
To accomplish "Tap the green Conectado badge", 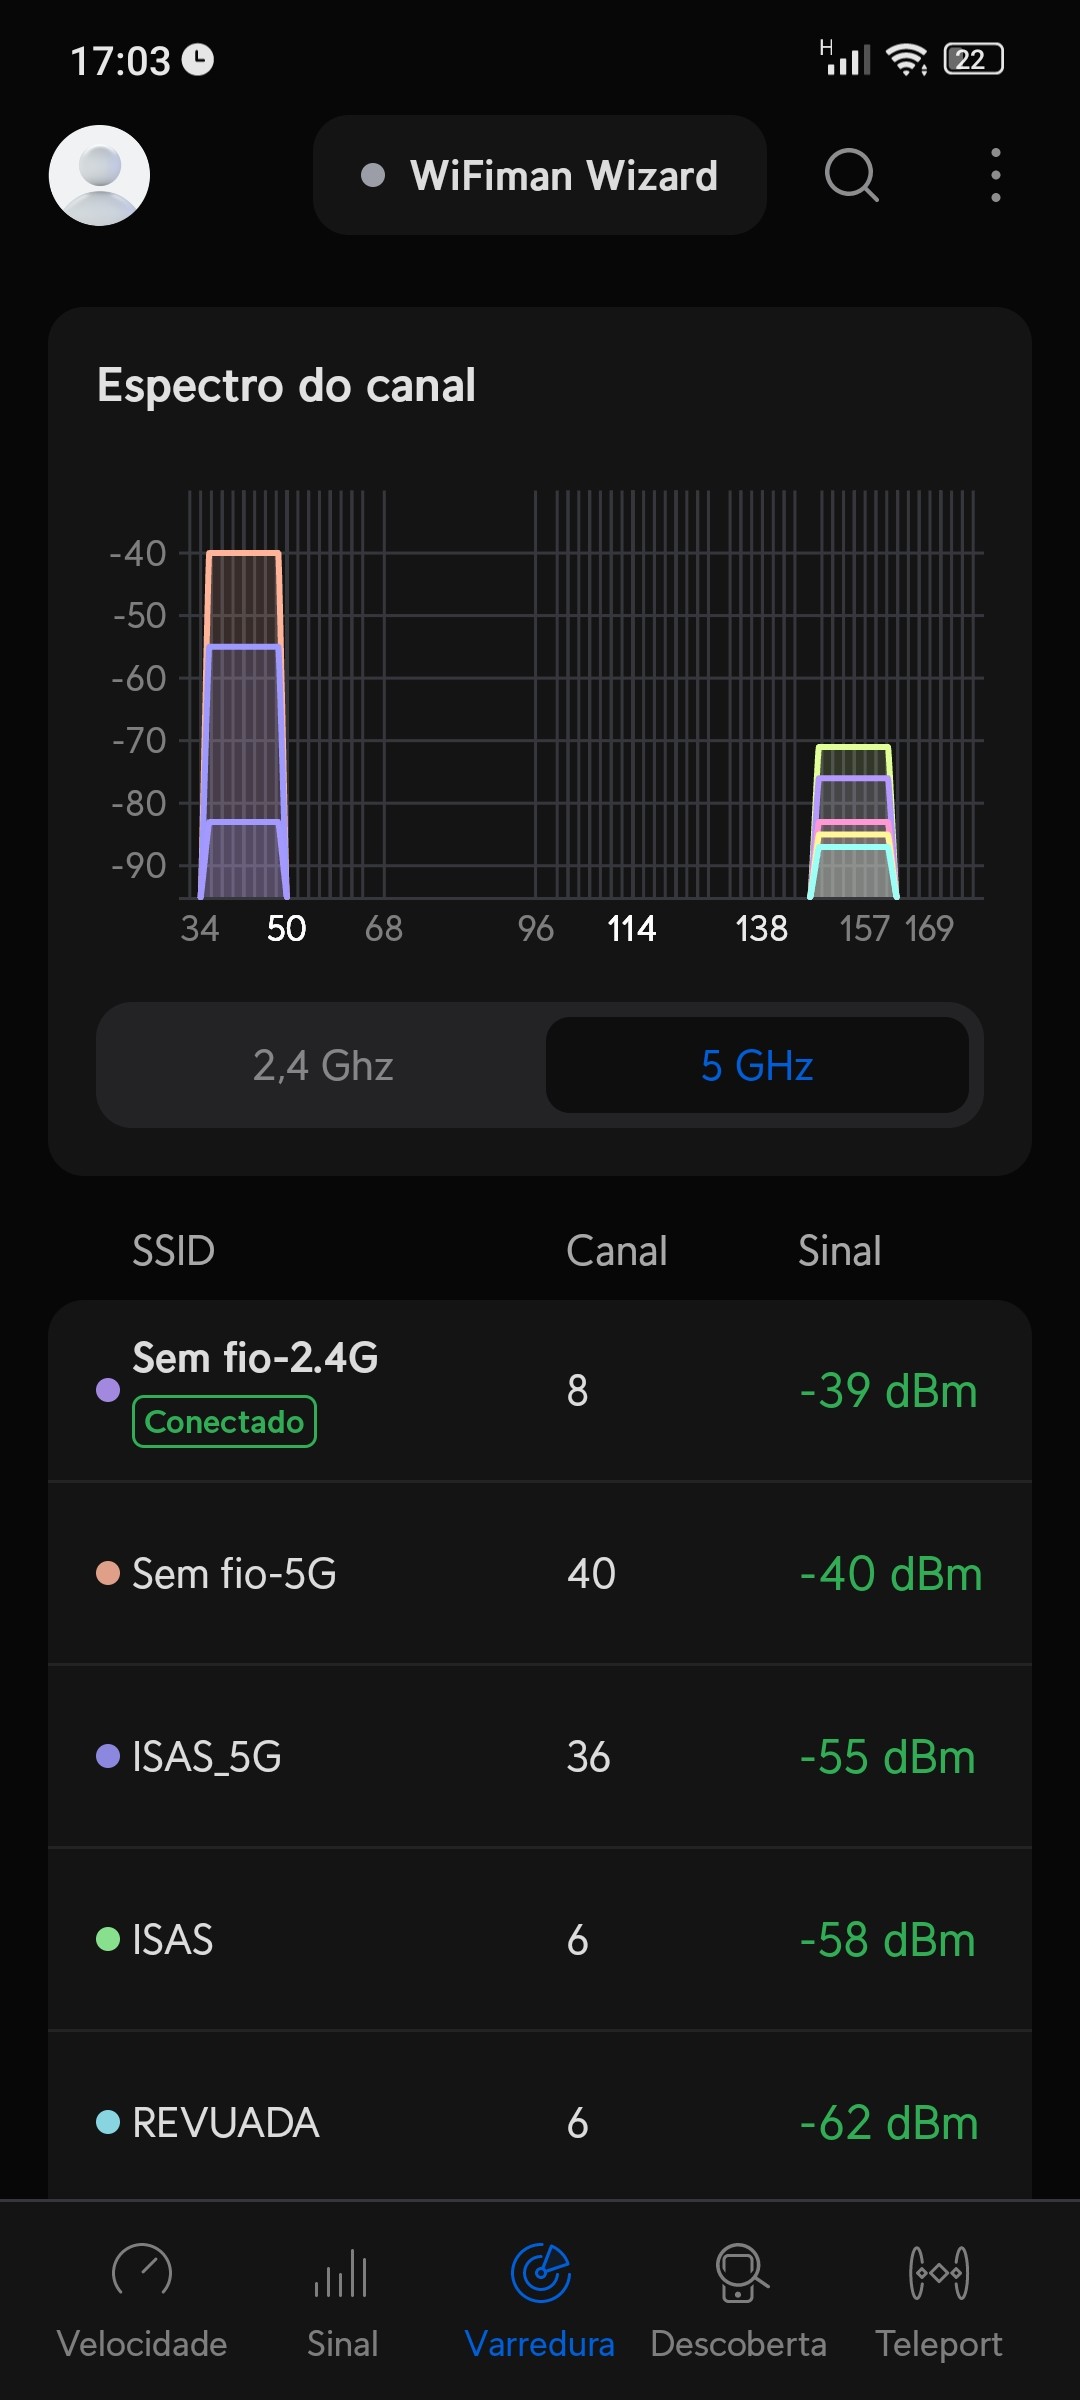I will pos(224,1422).
